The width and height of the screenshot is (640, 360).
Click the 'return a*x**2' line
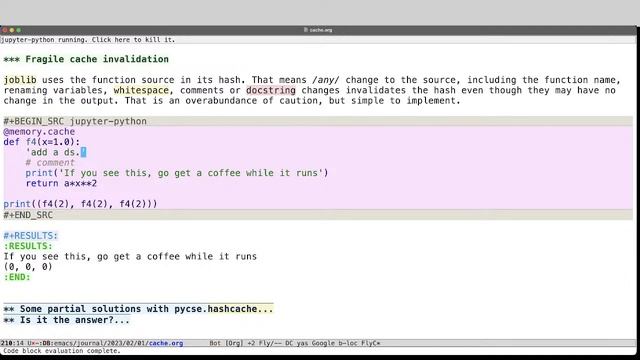(61, 183)
